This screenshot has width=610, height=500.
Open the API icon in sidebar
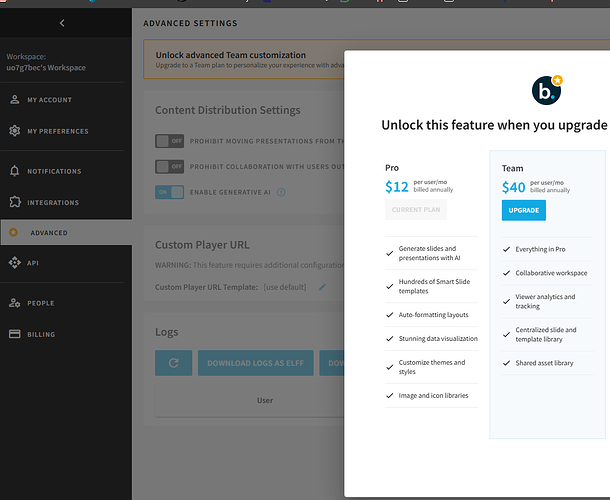coord(14,263)
